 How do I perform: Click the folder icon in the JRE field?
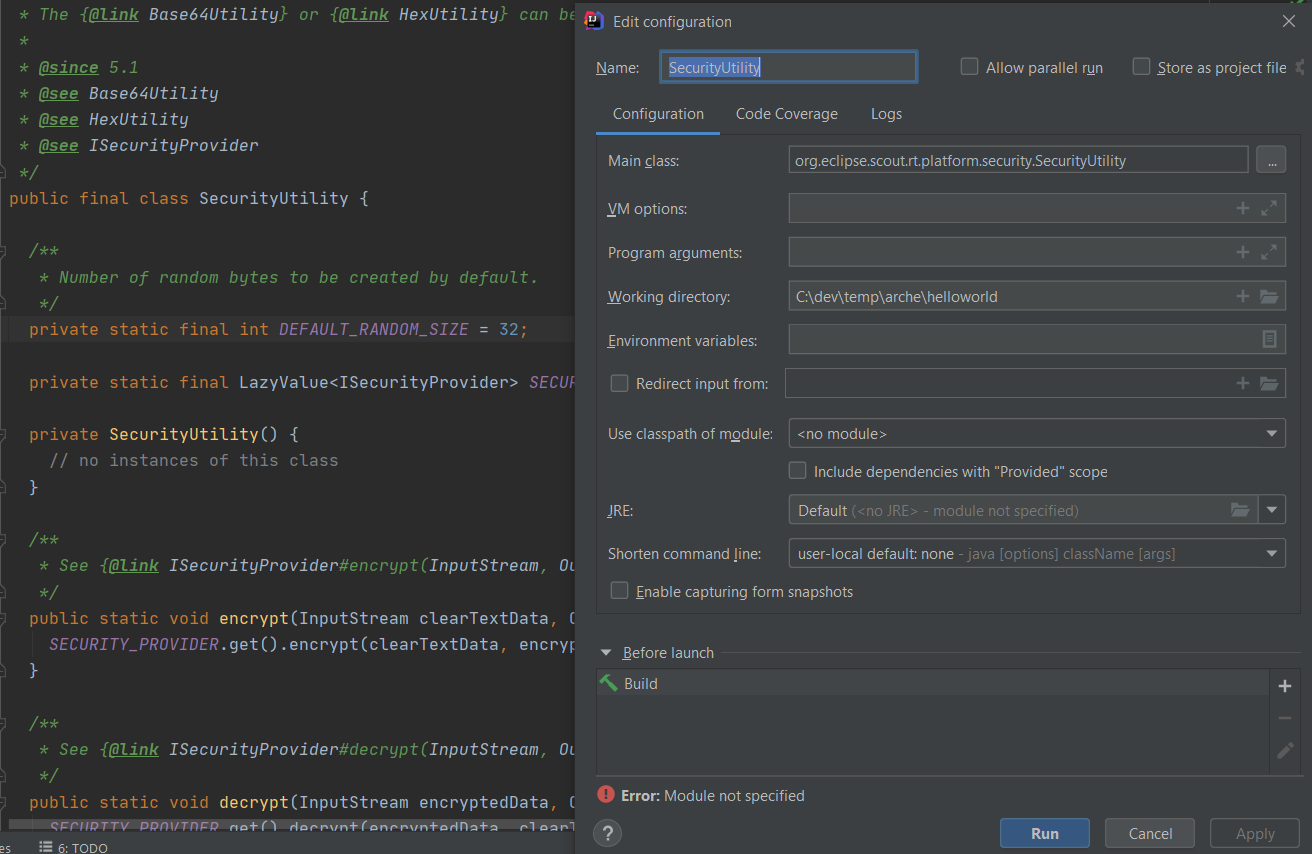1240,510
